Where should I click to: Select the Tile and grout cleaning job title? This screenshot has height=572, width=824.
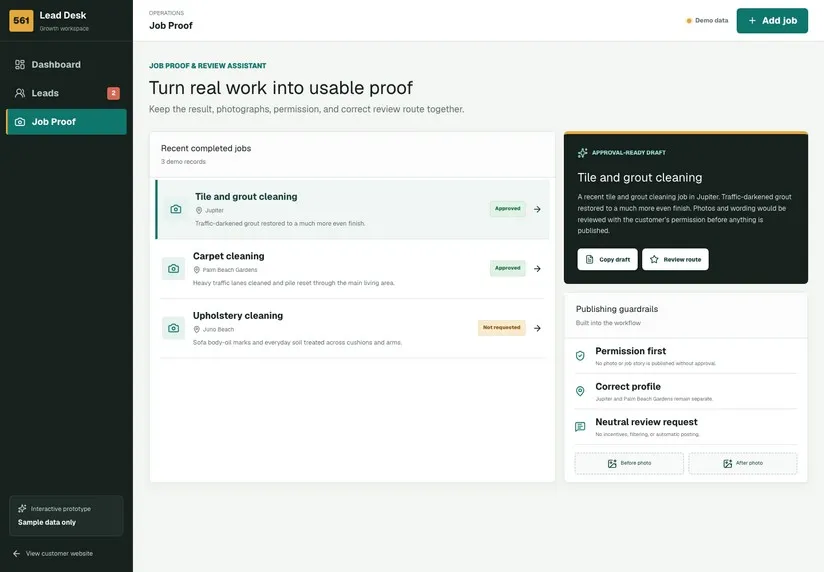point(246,197)
